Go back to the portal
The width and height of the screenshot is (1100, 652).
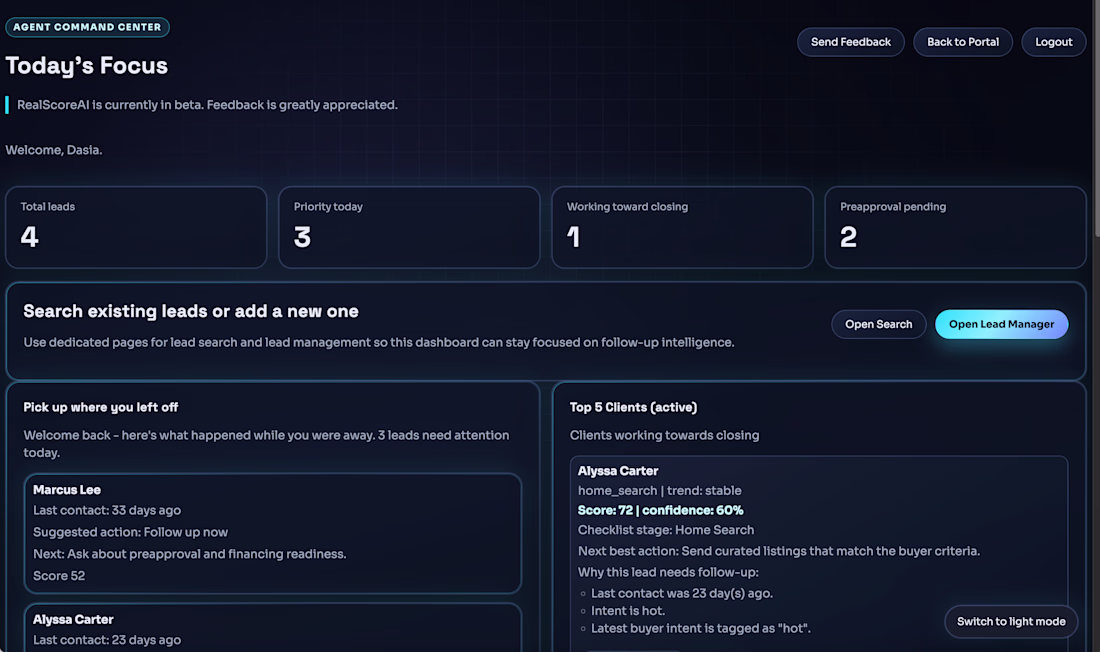click(963, 42)
